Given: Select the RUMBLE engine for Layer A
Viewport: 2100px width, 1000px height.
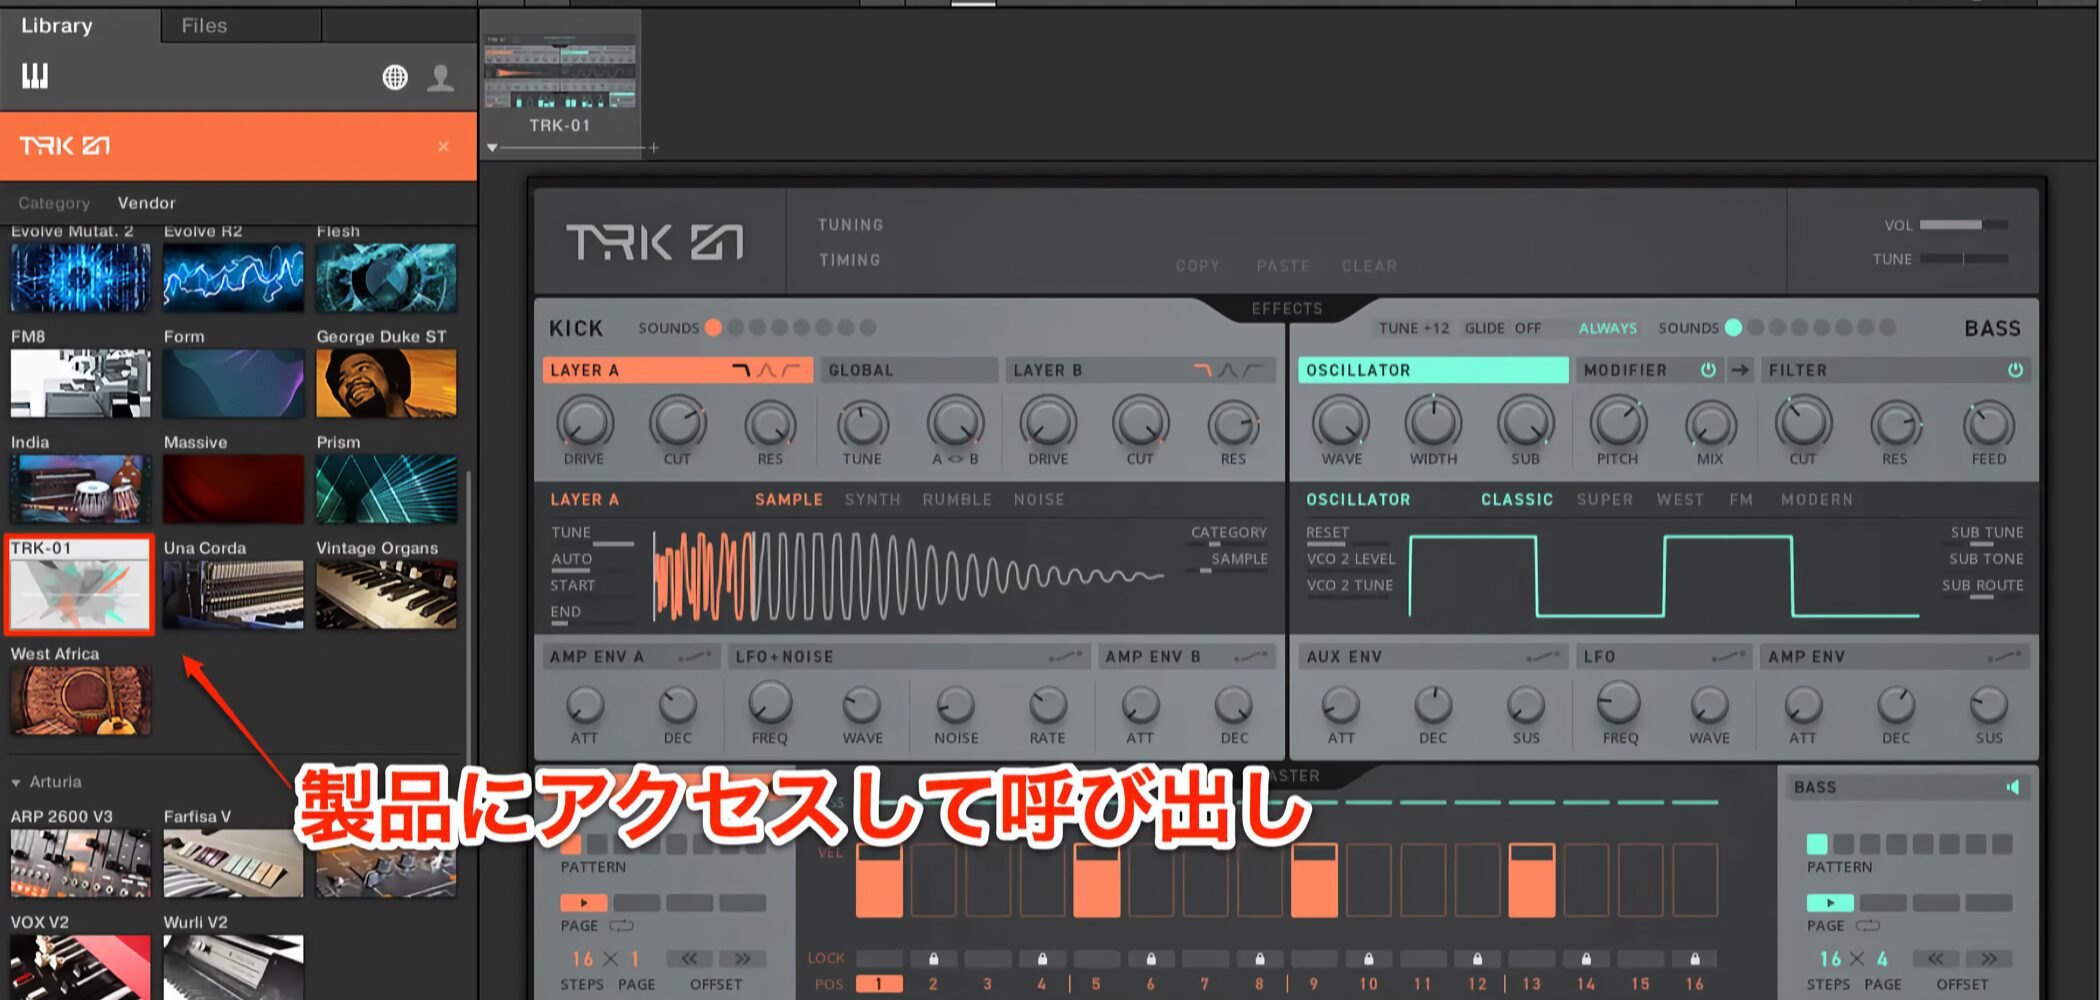Looking at the screenshot, I should pos(957,499).
